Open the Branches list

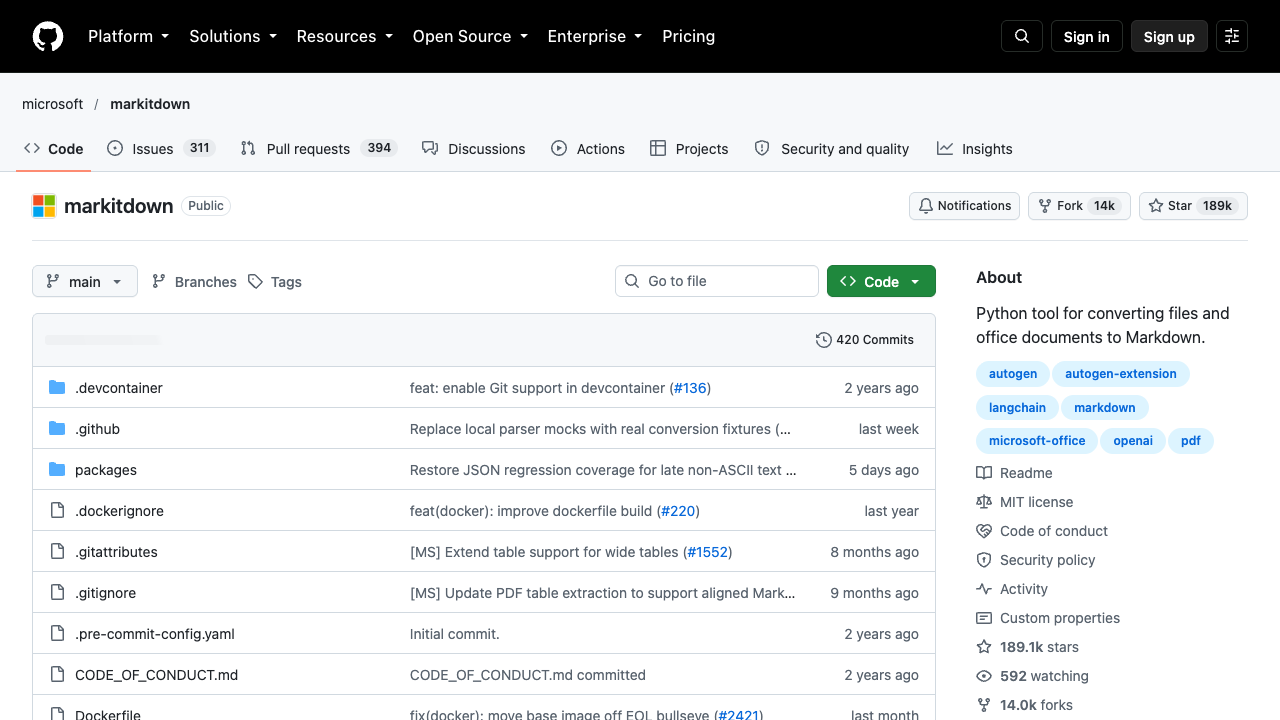point(194,282)
